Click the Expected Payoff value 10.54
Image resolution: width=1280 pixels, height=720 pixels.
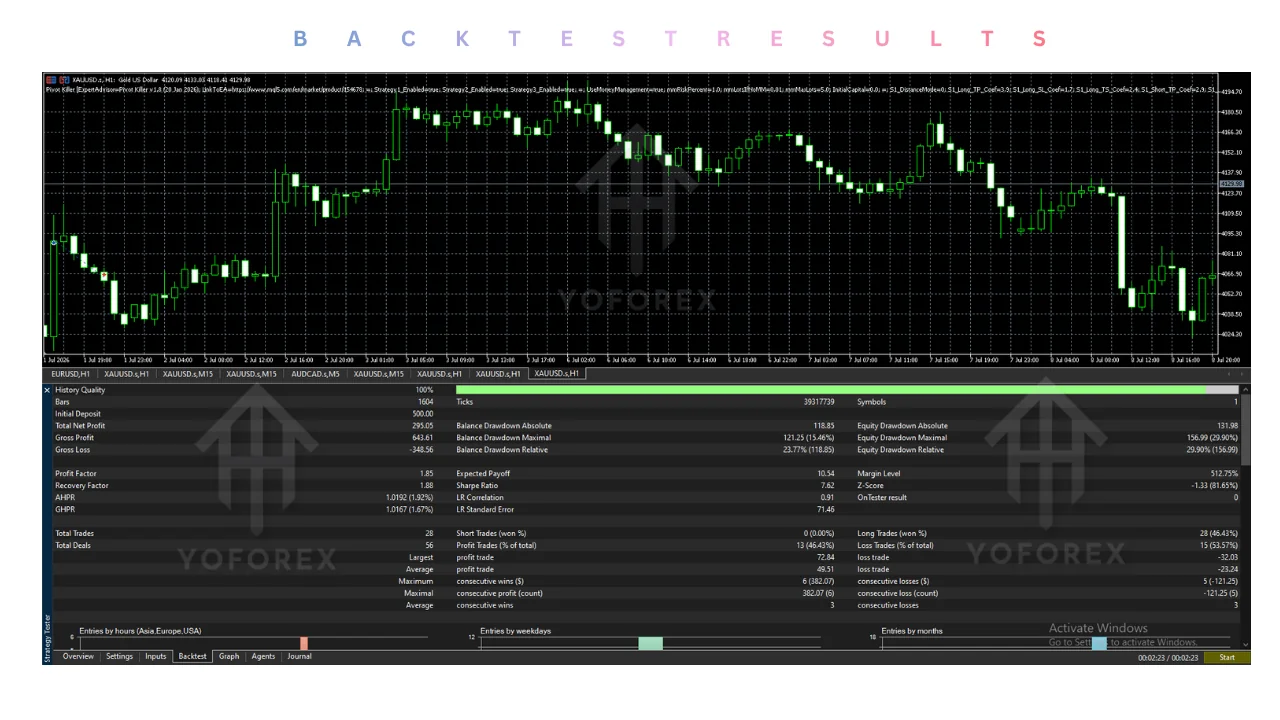pyautogui.click(x=825, y=474)
